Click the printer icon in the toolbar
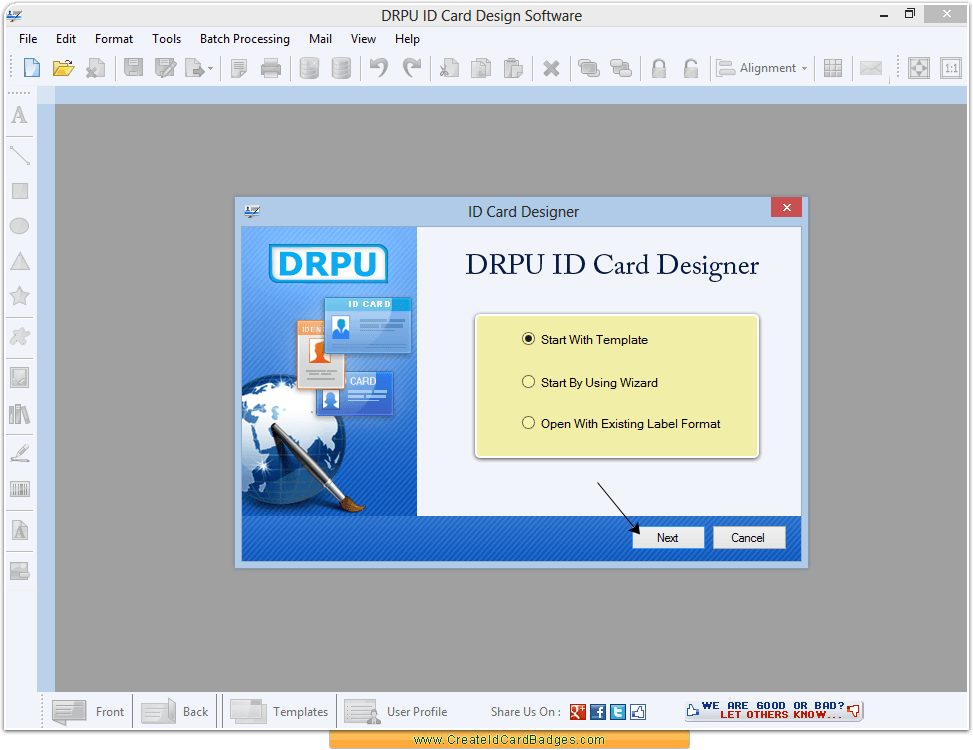 pyautogui.click(x=271, y=68)
